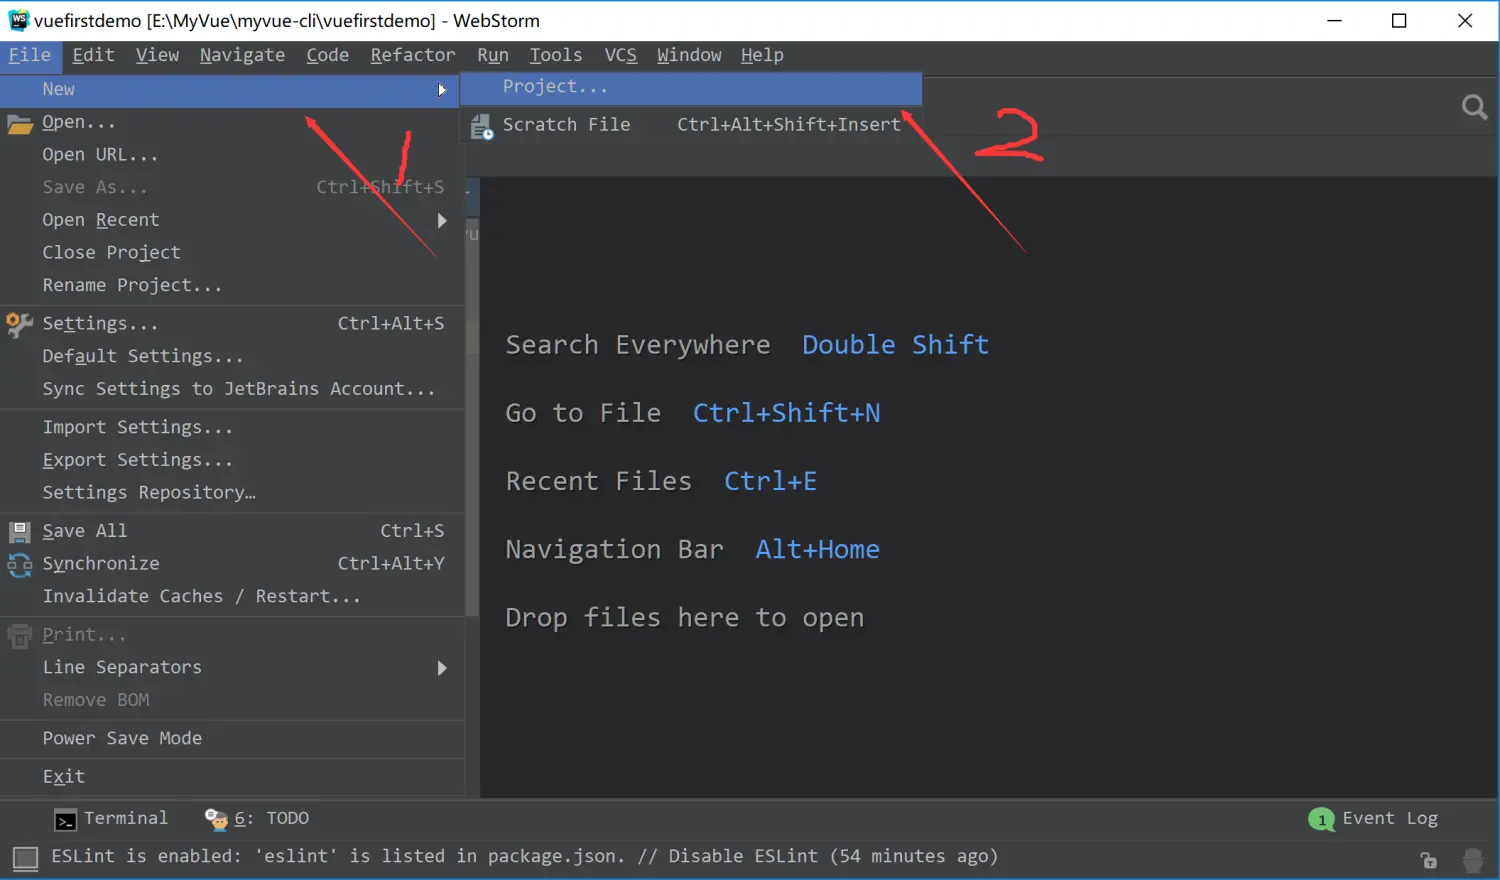Screen dimensions: 1500x880
Task: Open the Tools menu
Action: 556,56
